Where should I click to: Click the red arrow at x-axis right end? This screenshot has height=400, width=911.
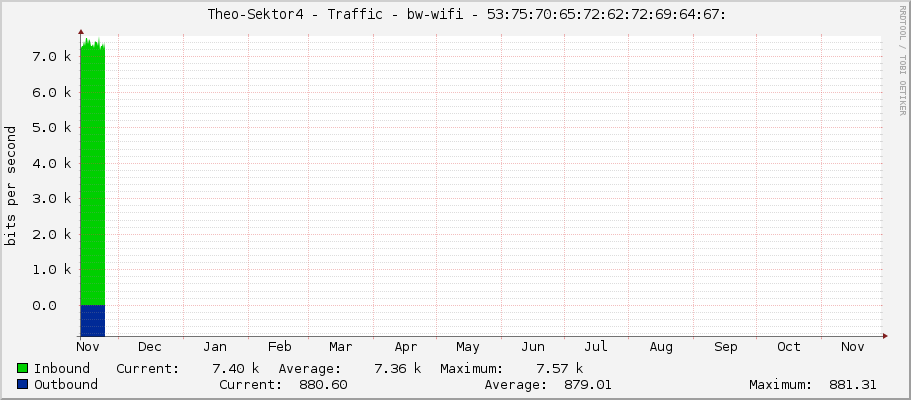pyautogui.click(x=883, y=336)
